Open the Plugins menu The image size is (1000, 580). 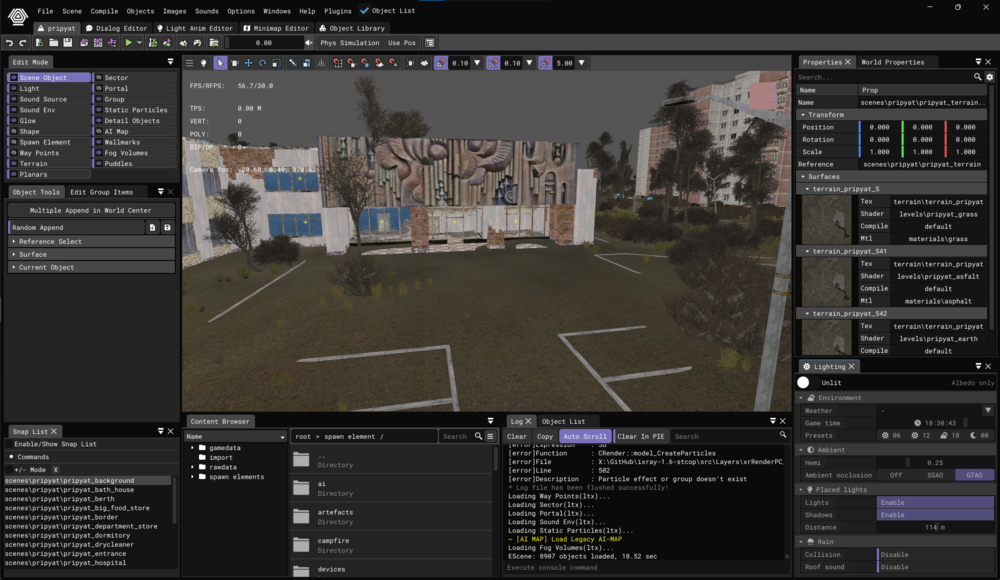coord(337,11)
